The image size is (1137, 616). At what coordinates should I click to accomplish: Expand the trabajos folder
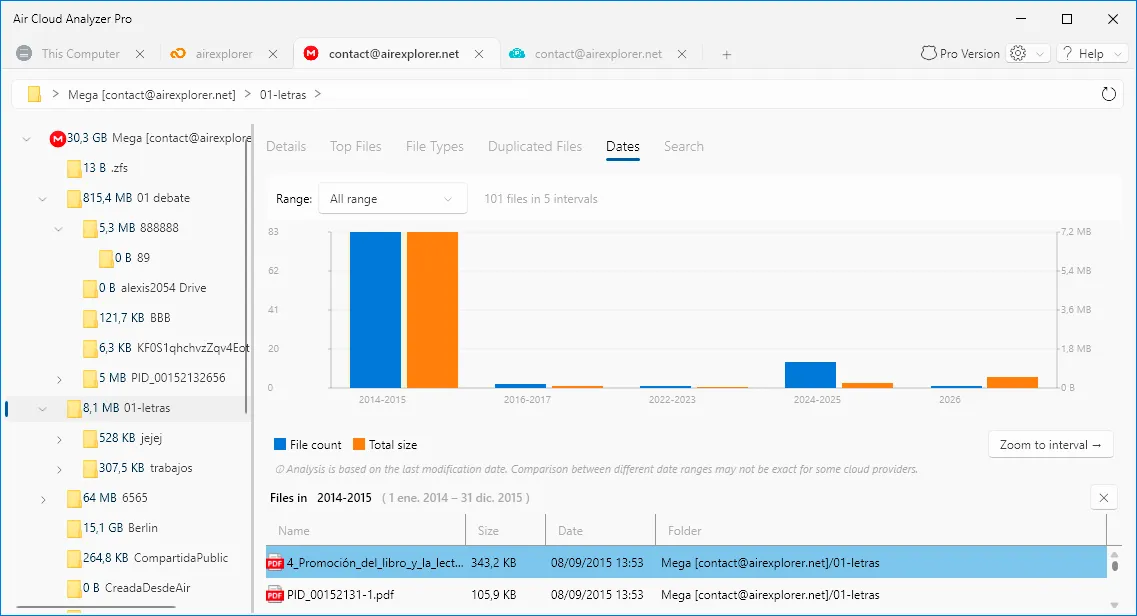pos(59,469)
